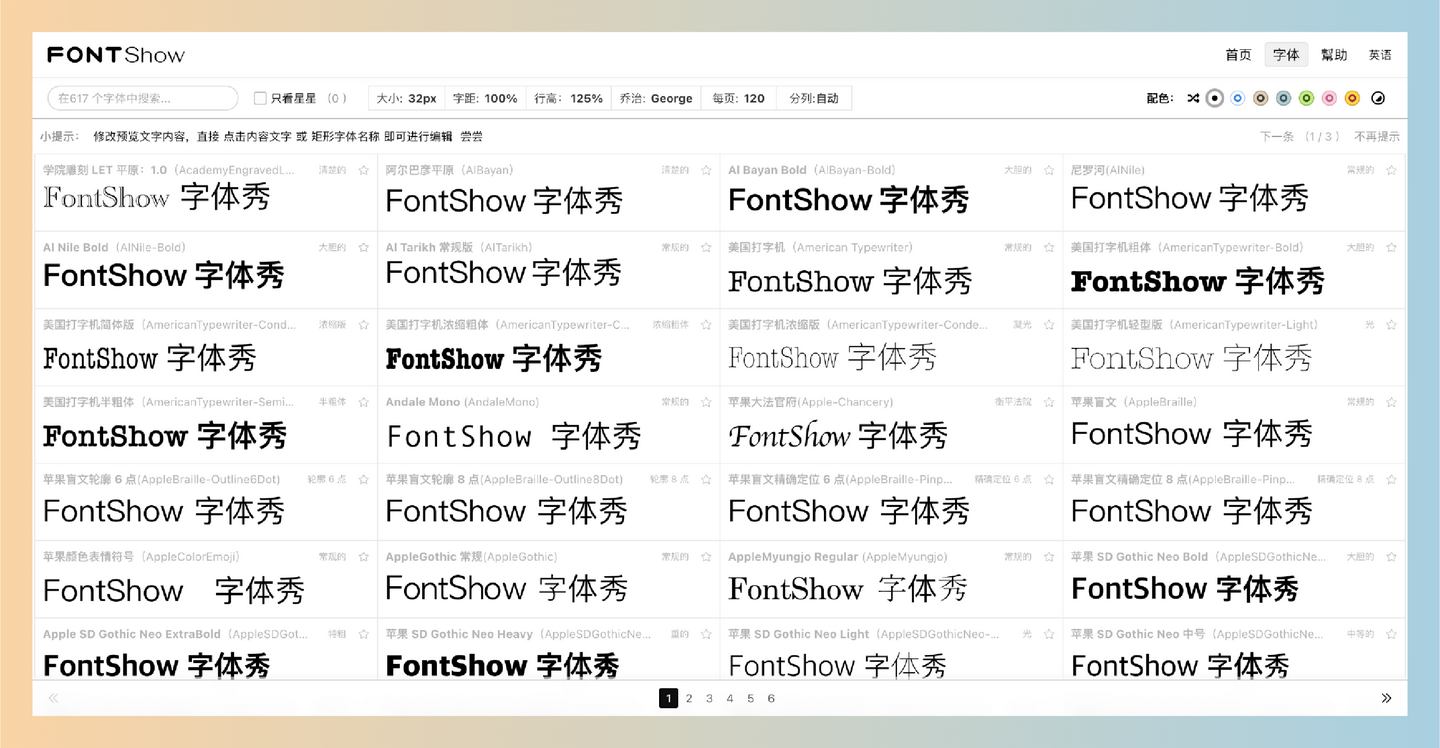This screenshot has width=1440, height=748.
Task: Star the 苹果盲文 (AppleBraille) font
Action: 1391,402
